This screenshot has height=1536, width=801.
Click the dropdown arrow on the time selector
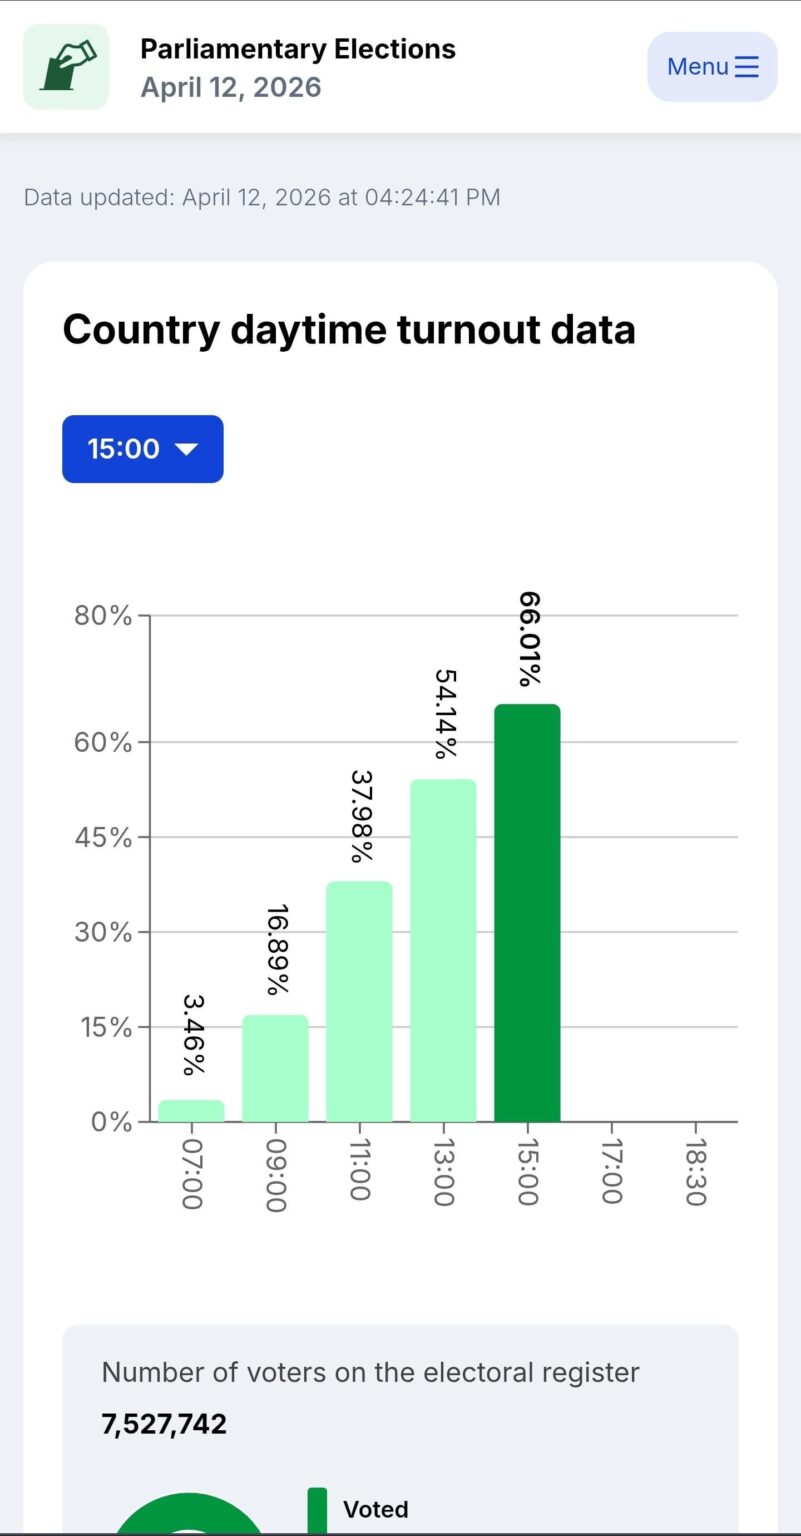click(186, 449)
